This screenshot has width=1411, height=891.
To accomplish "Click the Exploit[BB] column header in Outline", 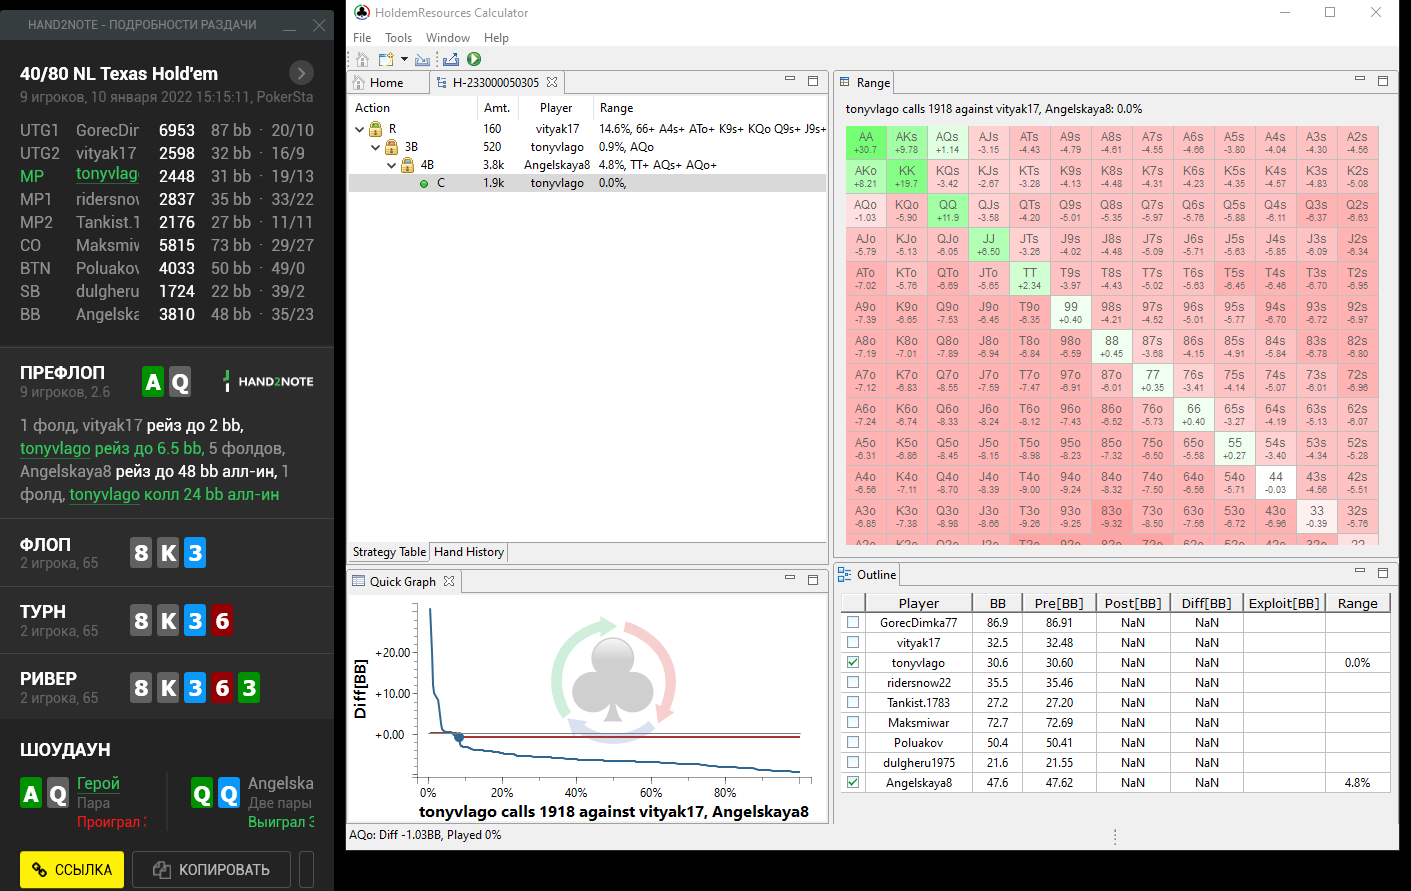I will coord(1284,603).
